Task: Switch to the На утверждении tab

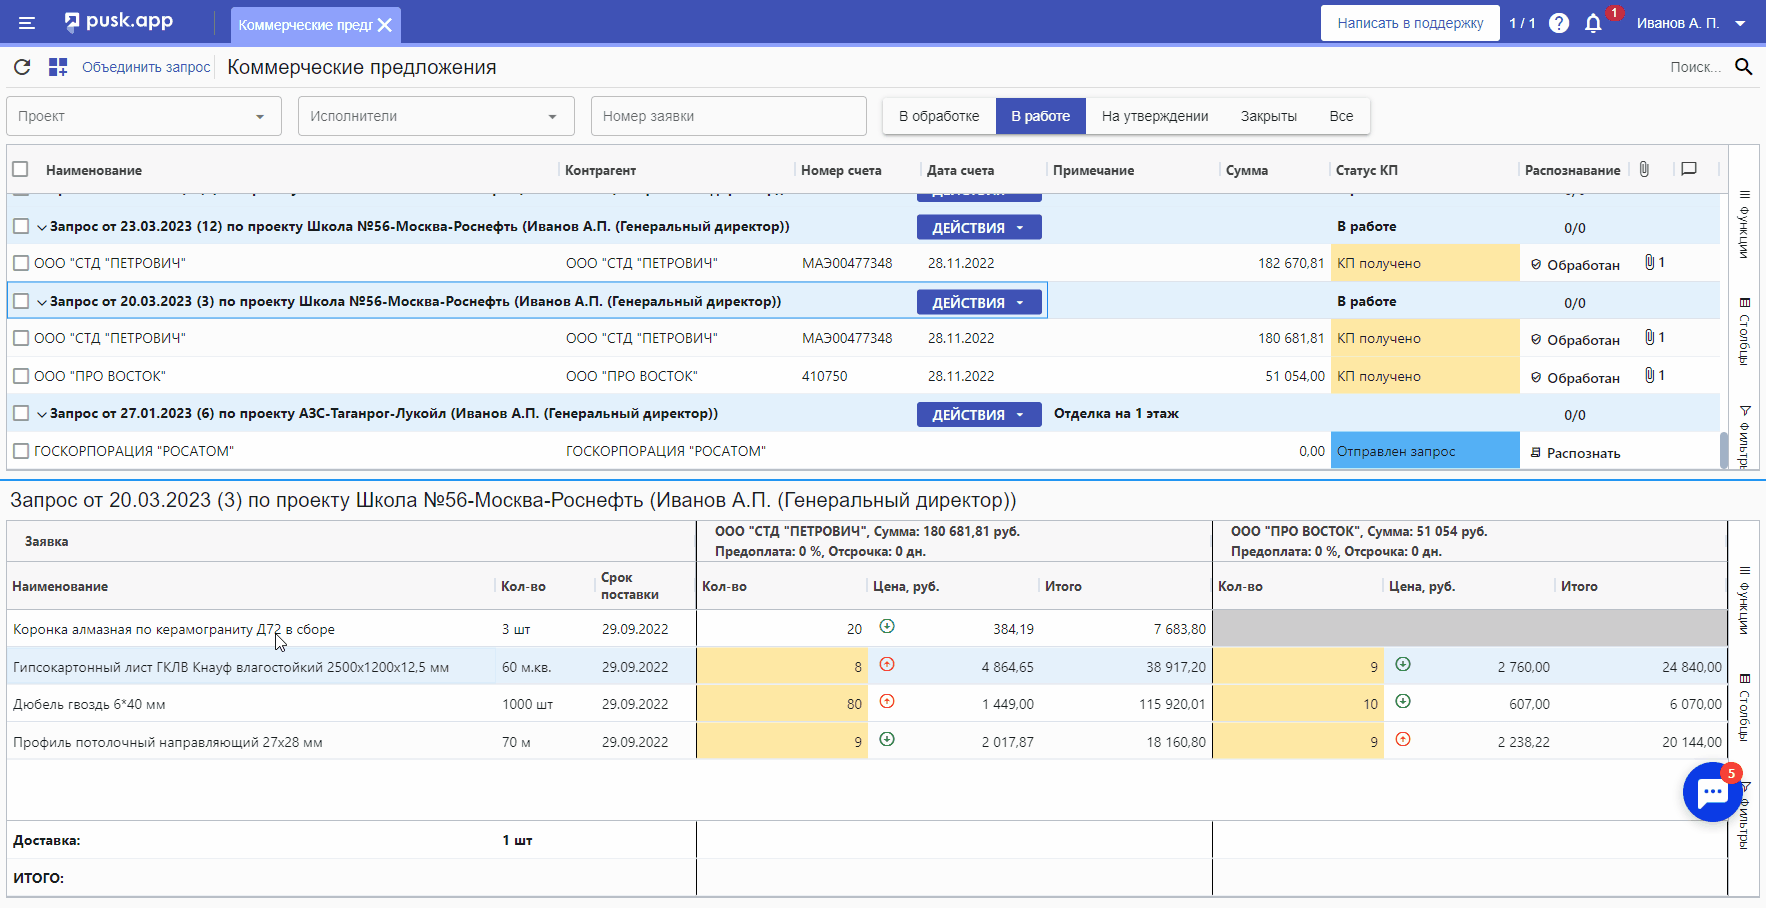Action: point(1155,116)
